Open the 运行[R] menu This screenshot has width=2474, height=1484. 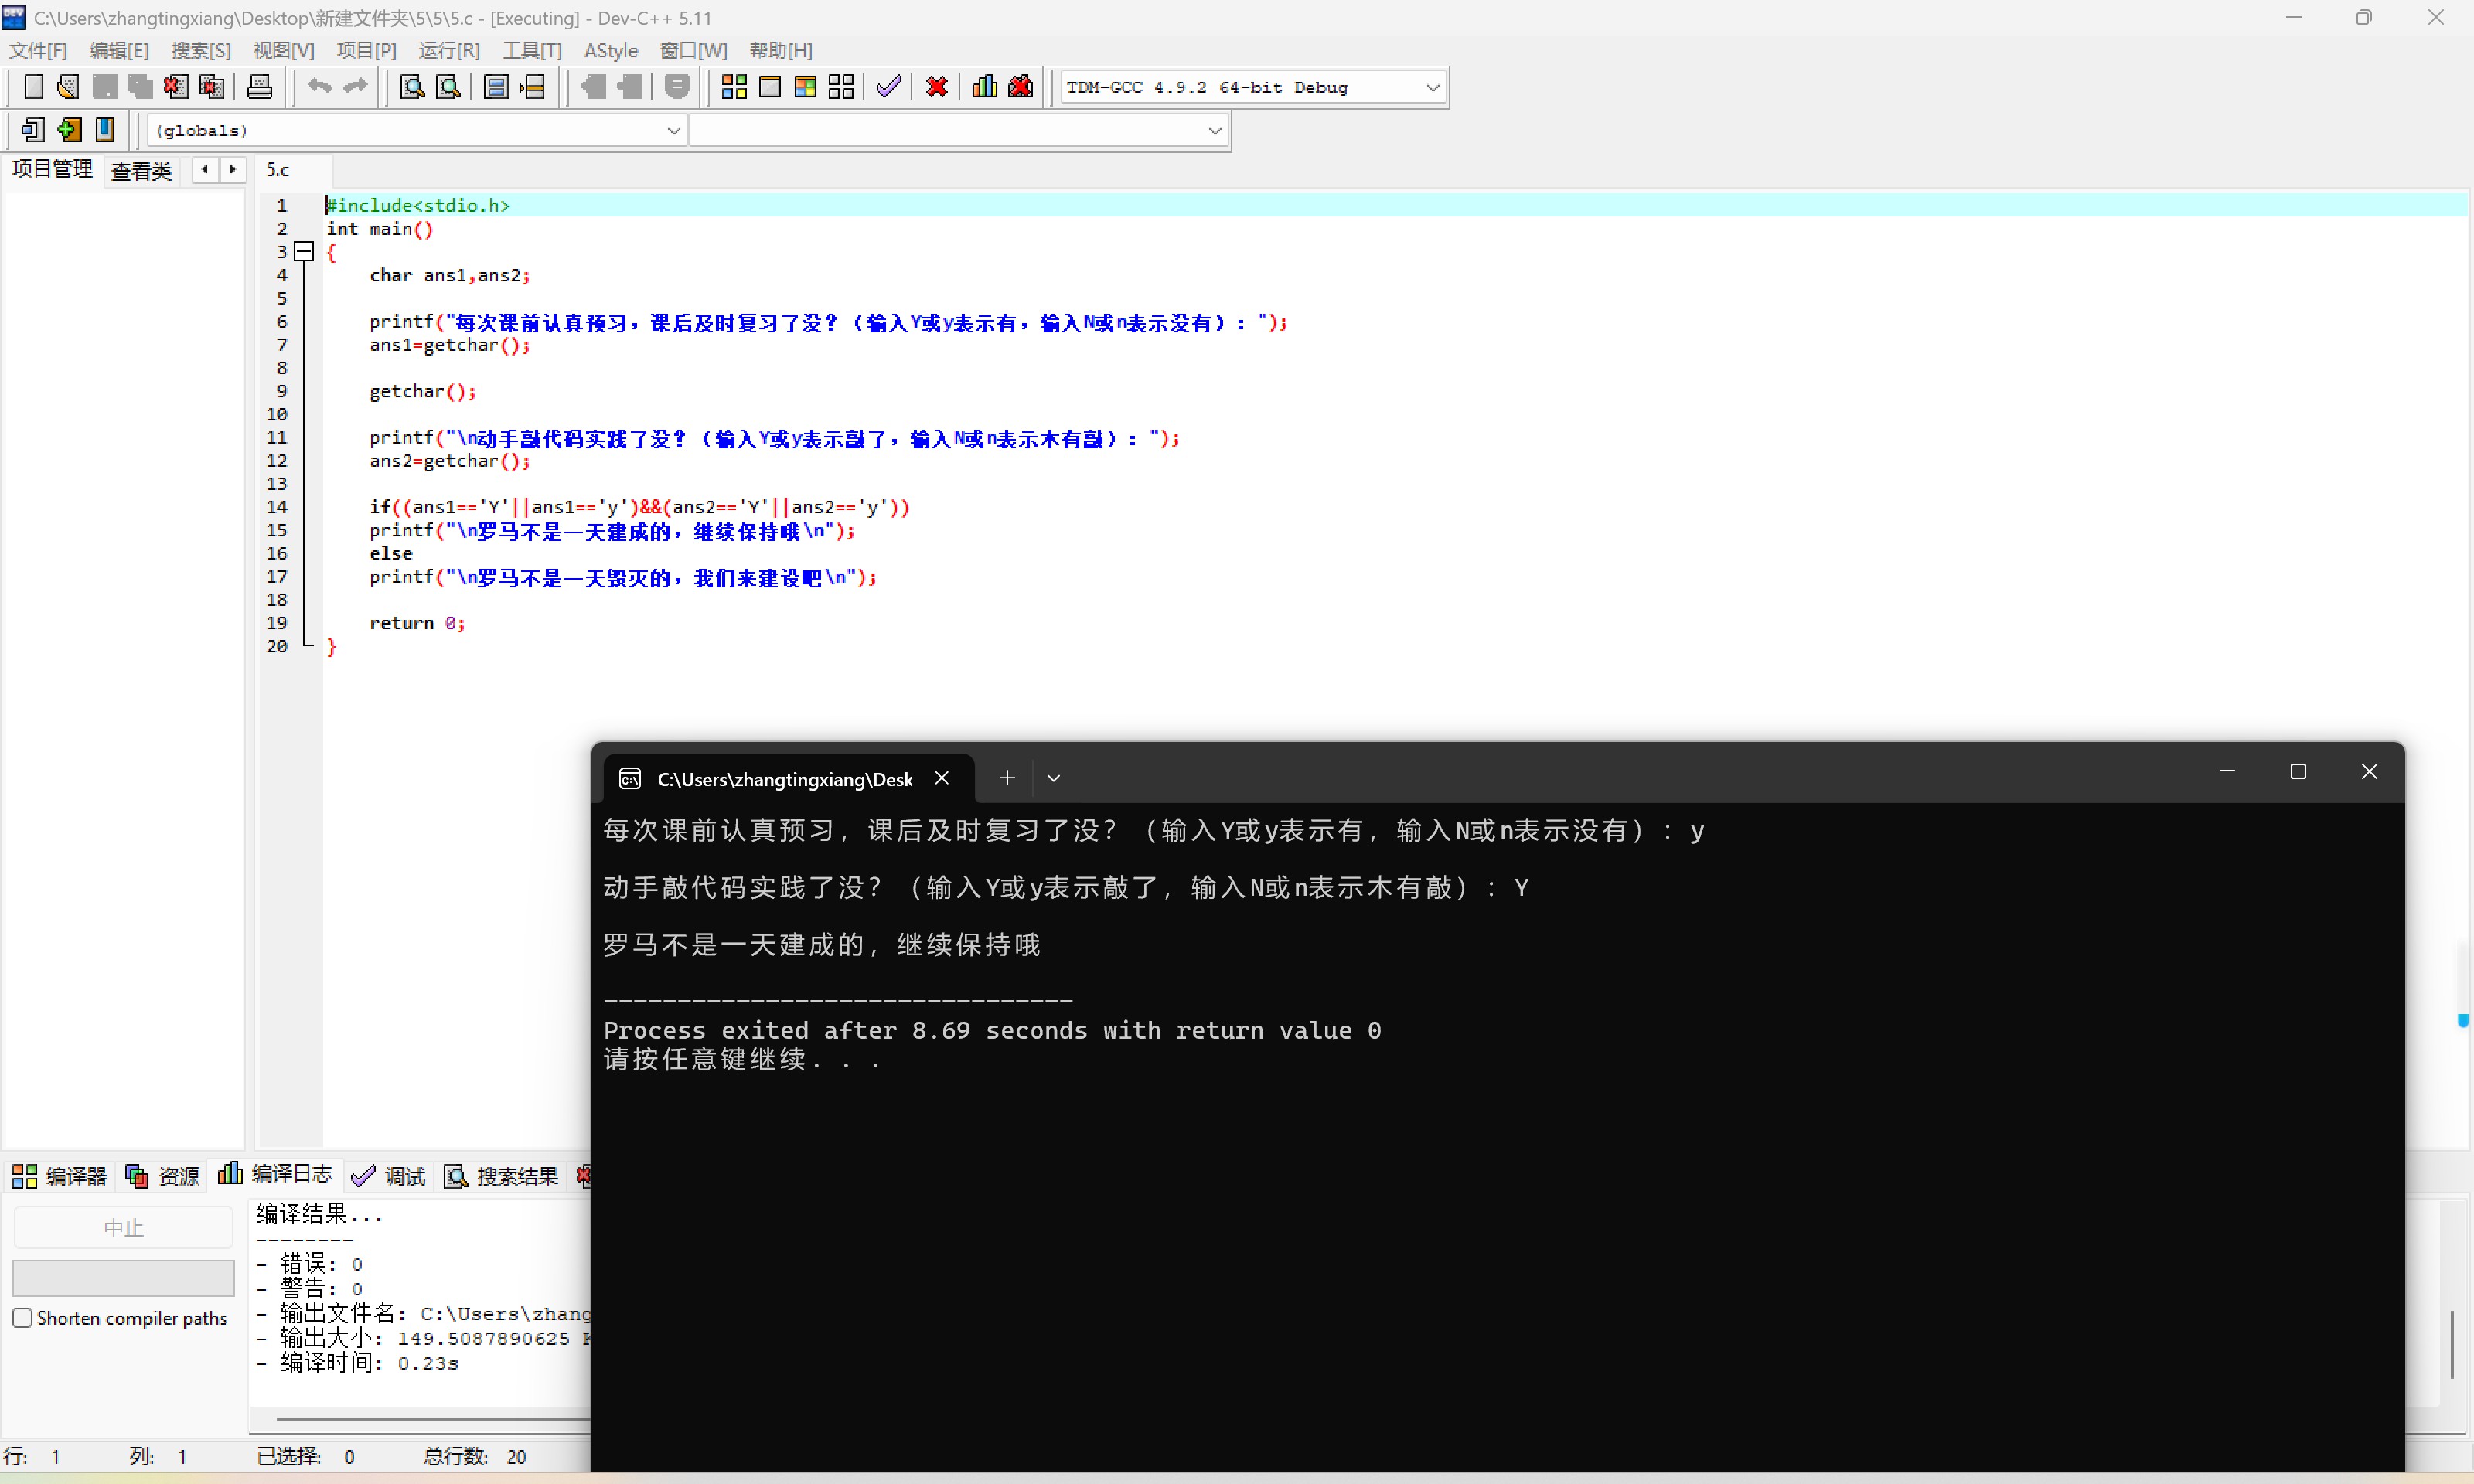coord(448,50)
